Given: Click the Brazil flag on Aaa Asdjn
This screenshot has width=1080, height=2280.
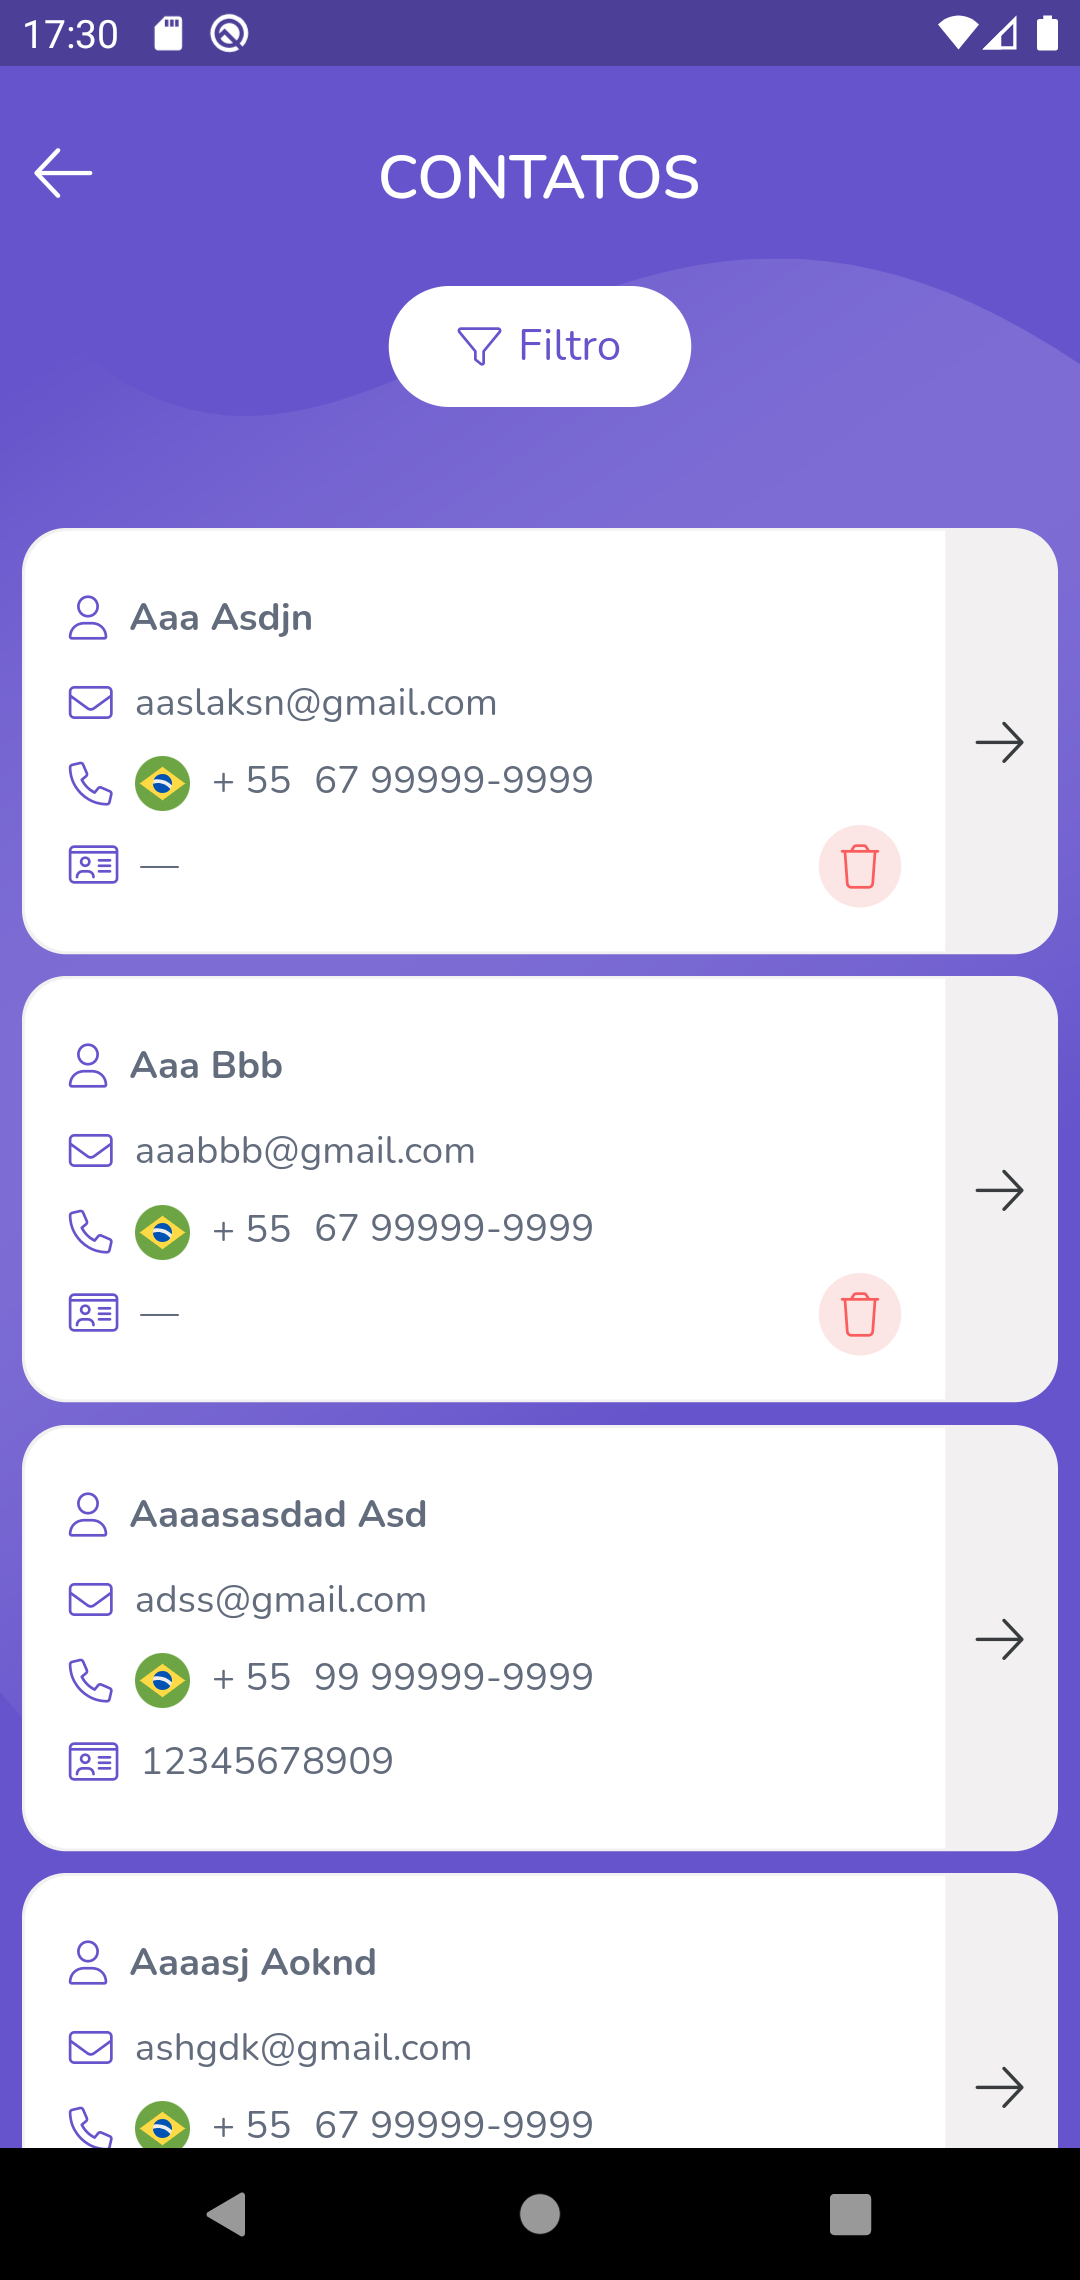Looking at the screenshot, I should click(x=163, y=783).
